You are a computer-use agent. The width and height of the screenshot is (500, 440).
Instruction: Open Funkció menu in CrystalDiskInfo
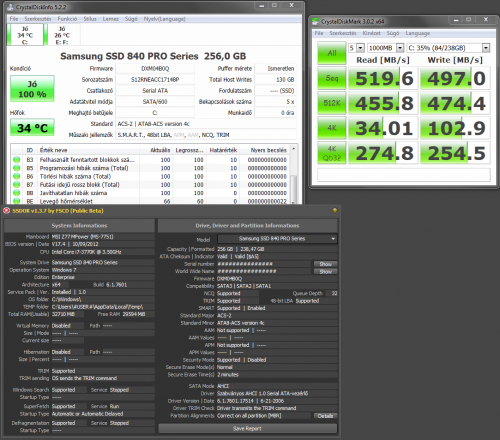tap(67, 19)
